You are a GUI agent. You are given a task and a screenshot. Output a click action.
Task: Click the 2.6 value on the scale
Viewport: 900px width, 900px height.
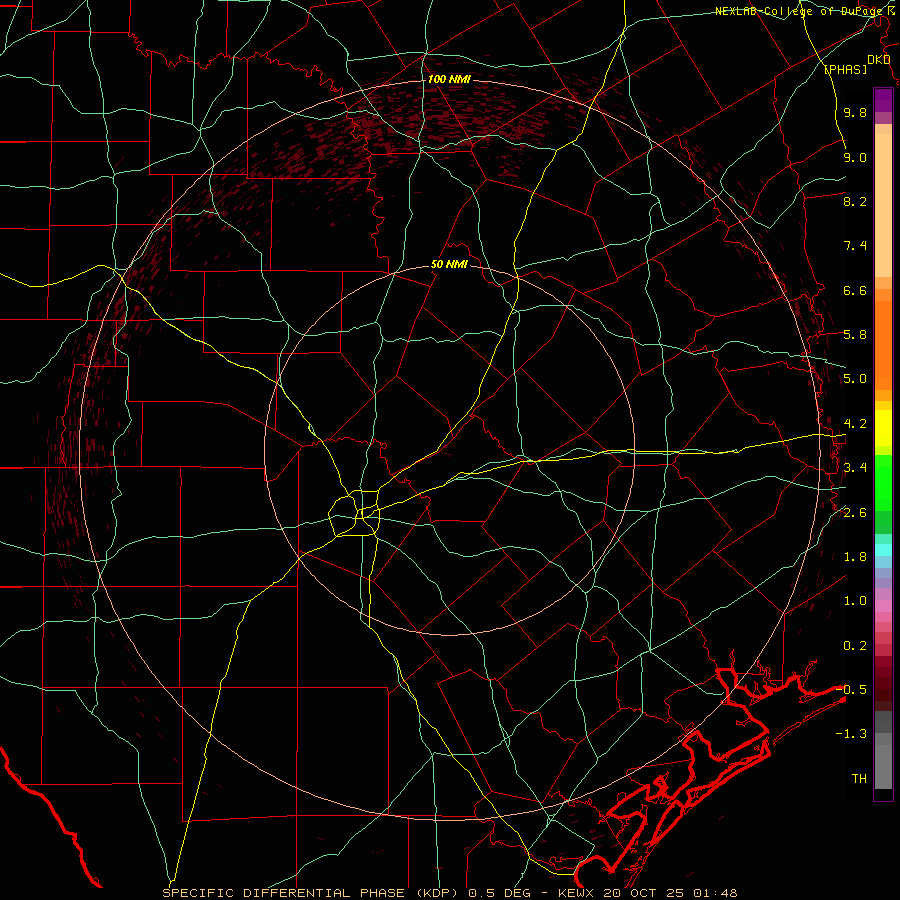click(855, 513)
